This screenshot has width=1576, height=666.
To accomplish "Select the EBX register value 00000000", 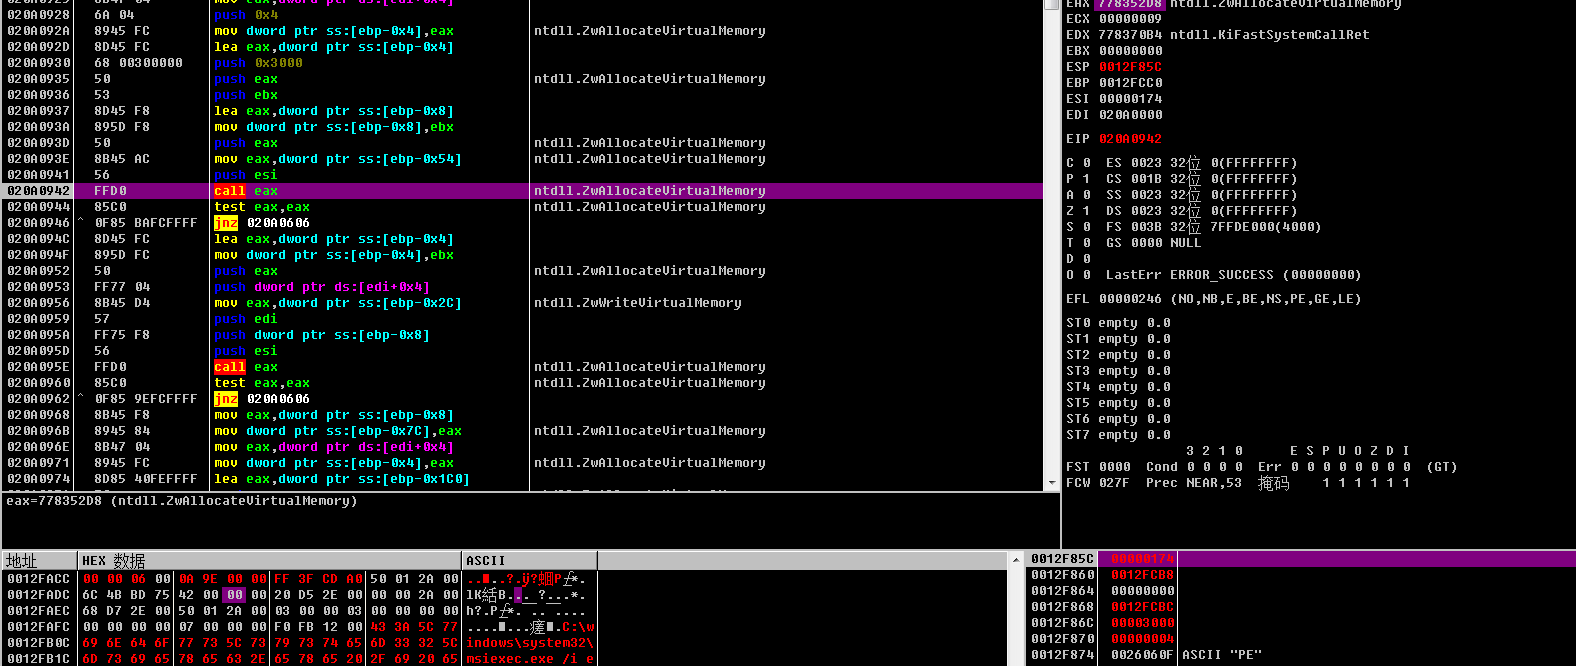I will (1130, 51).
